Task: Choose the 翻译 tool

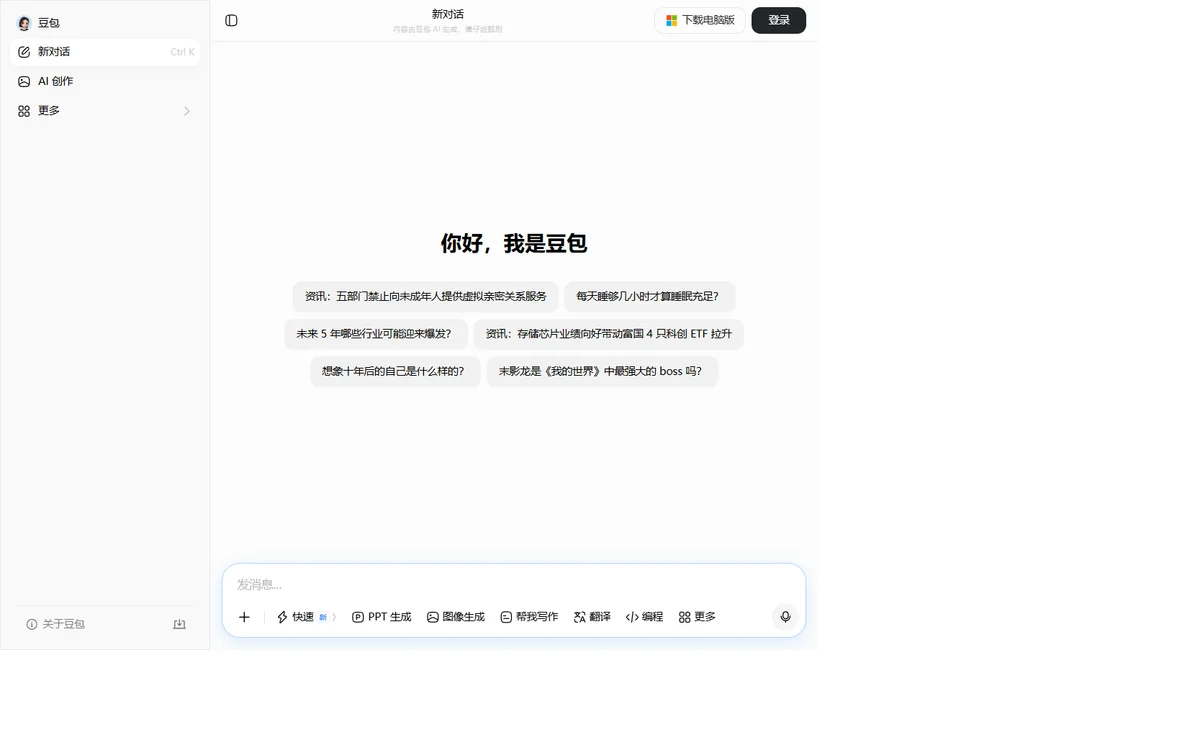Action: [592, 617]
